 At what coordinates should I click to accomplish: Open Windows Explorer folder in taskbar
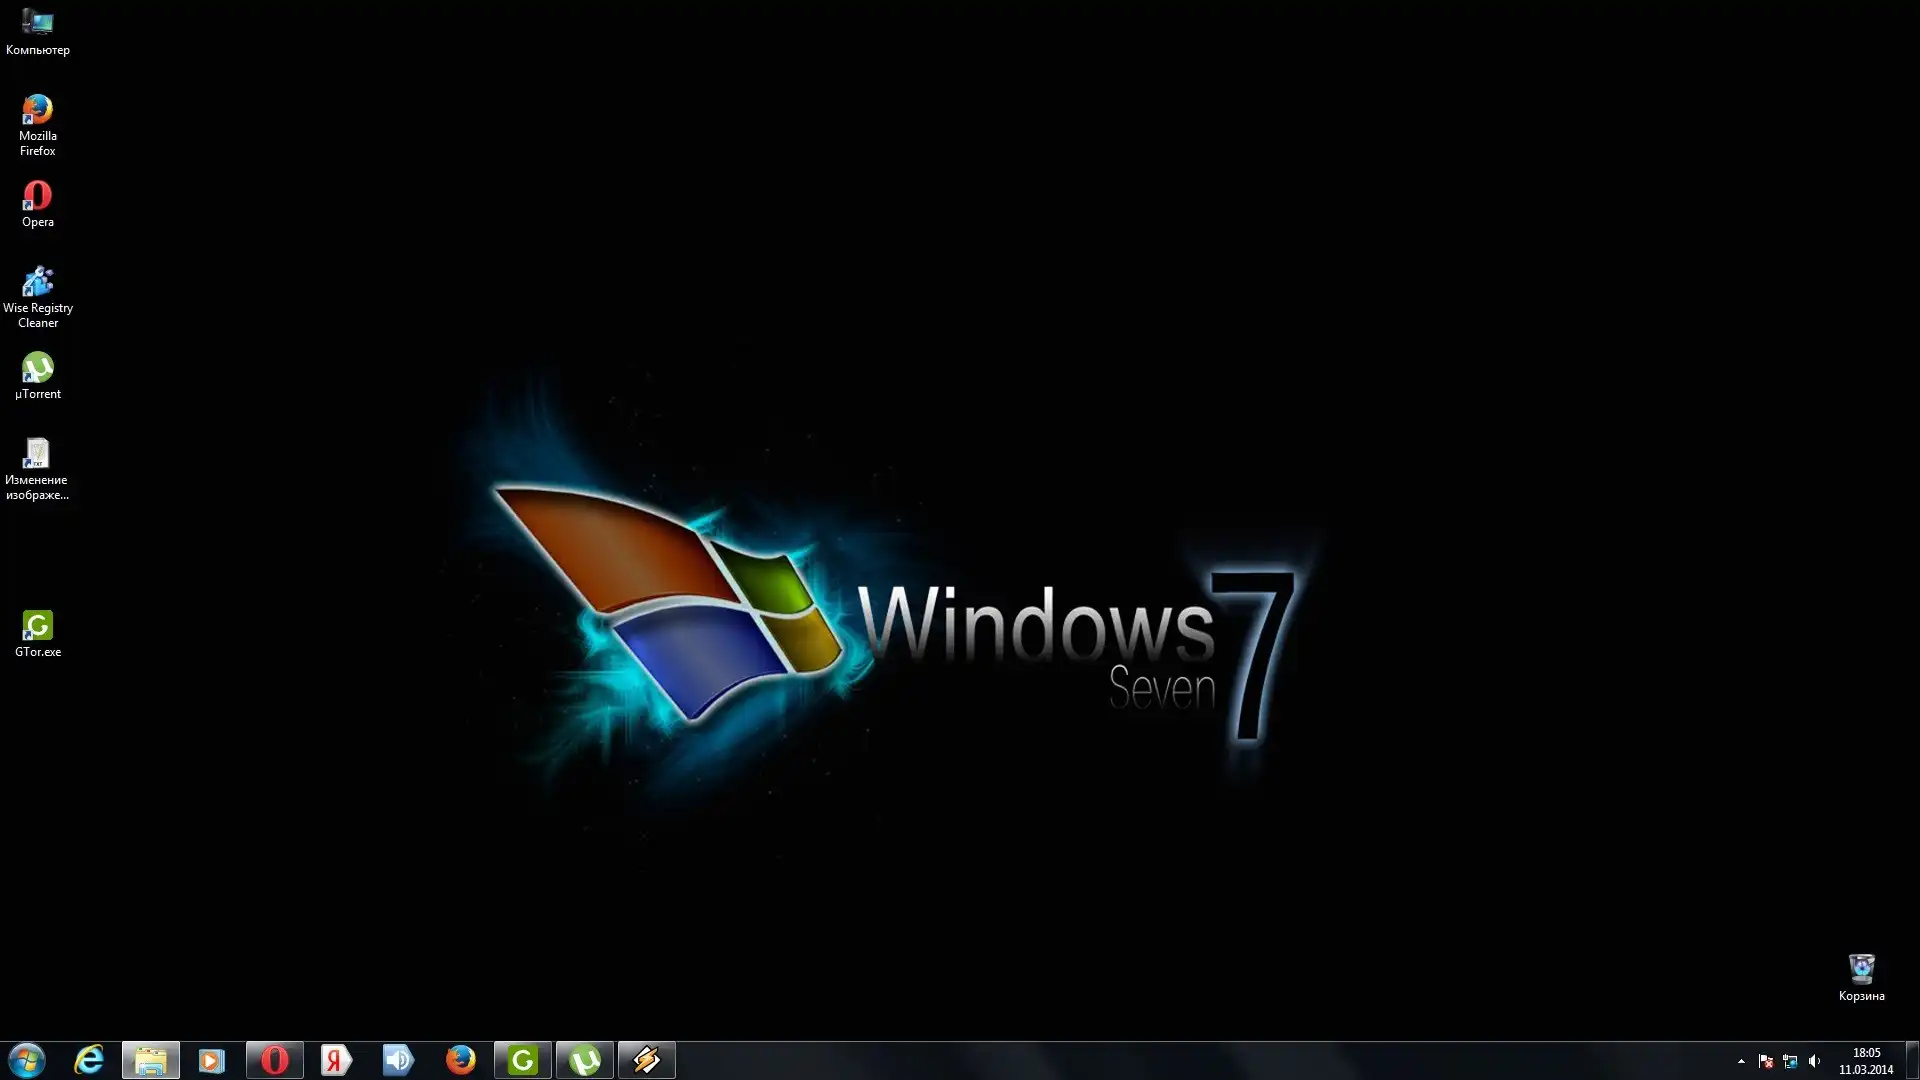[151, 1060]
